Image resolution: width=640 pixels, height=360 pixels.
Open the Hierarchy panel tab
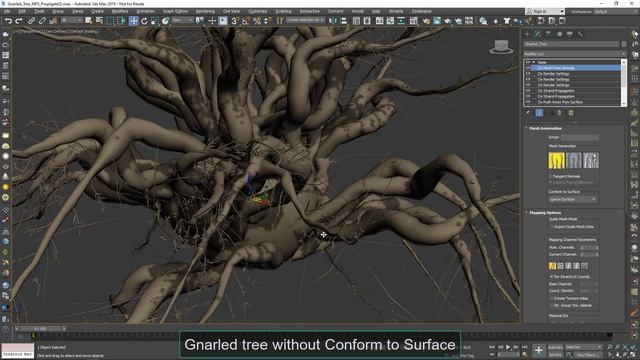[549, 34]
